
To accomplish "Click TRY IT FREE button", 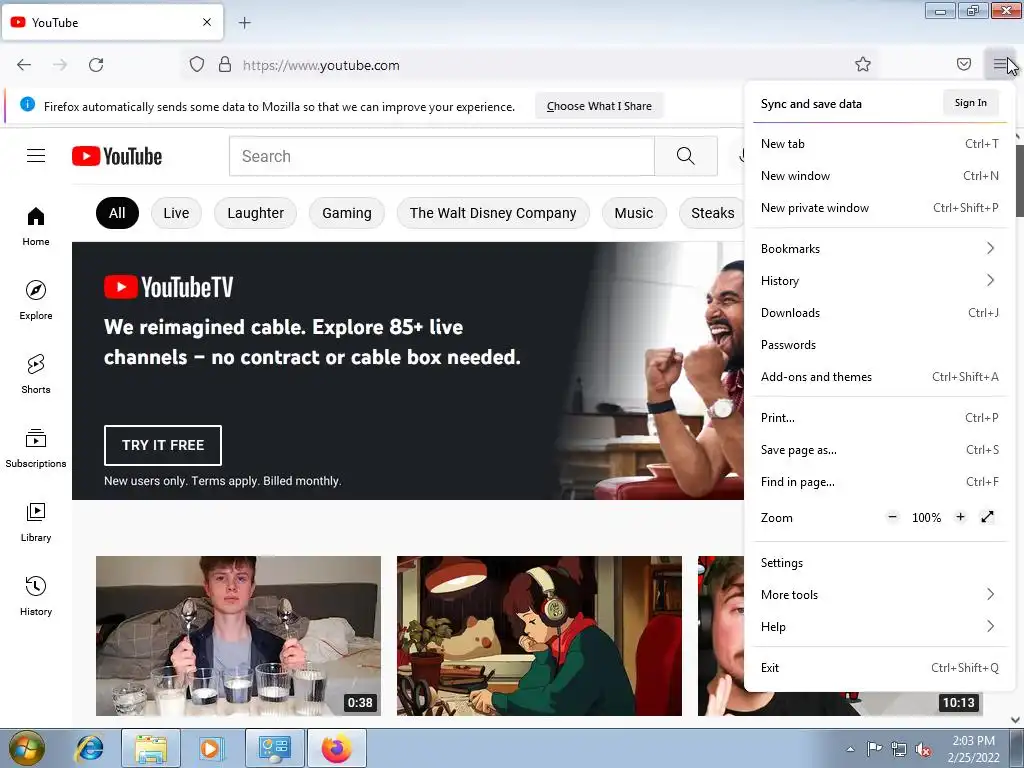I will [x=163, y=445].
